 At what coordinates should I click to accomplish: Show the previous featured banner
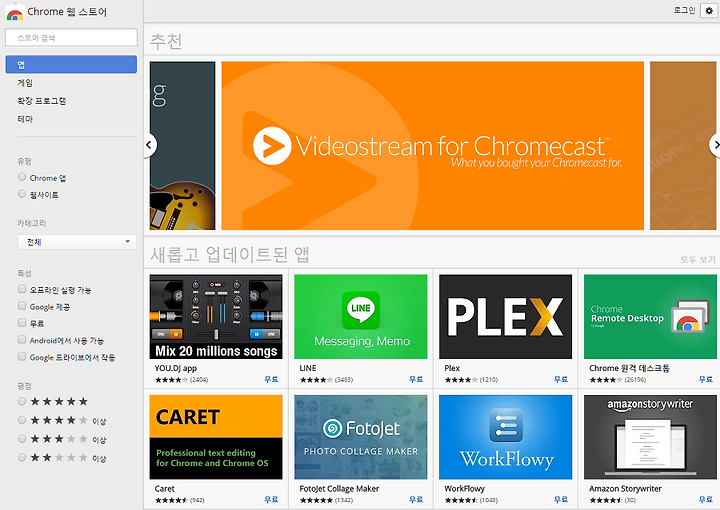tap(149, 145)
